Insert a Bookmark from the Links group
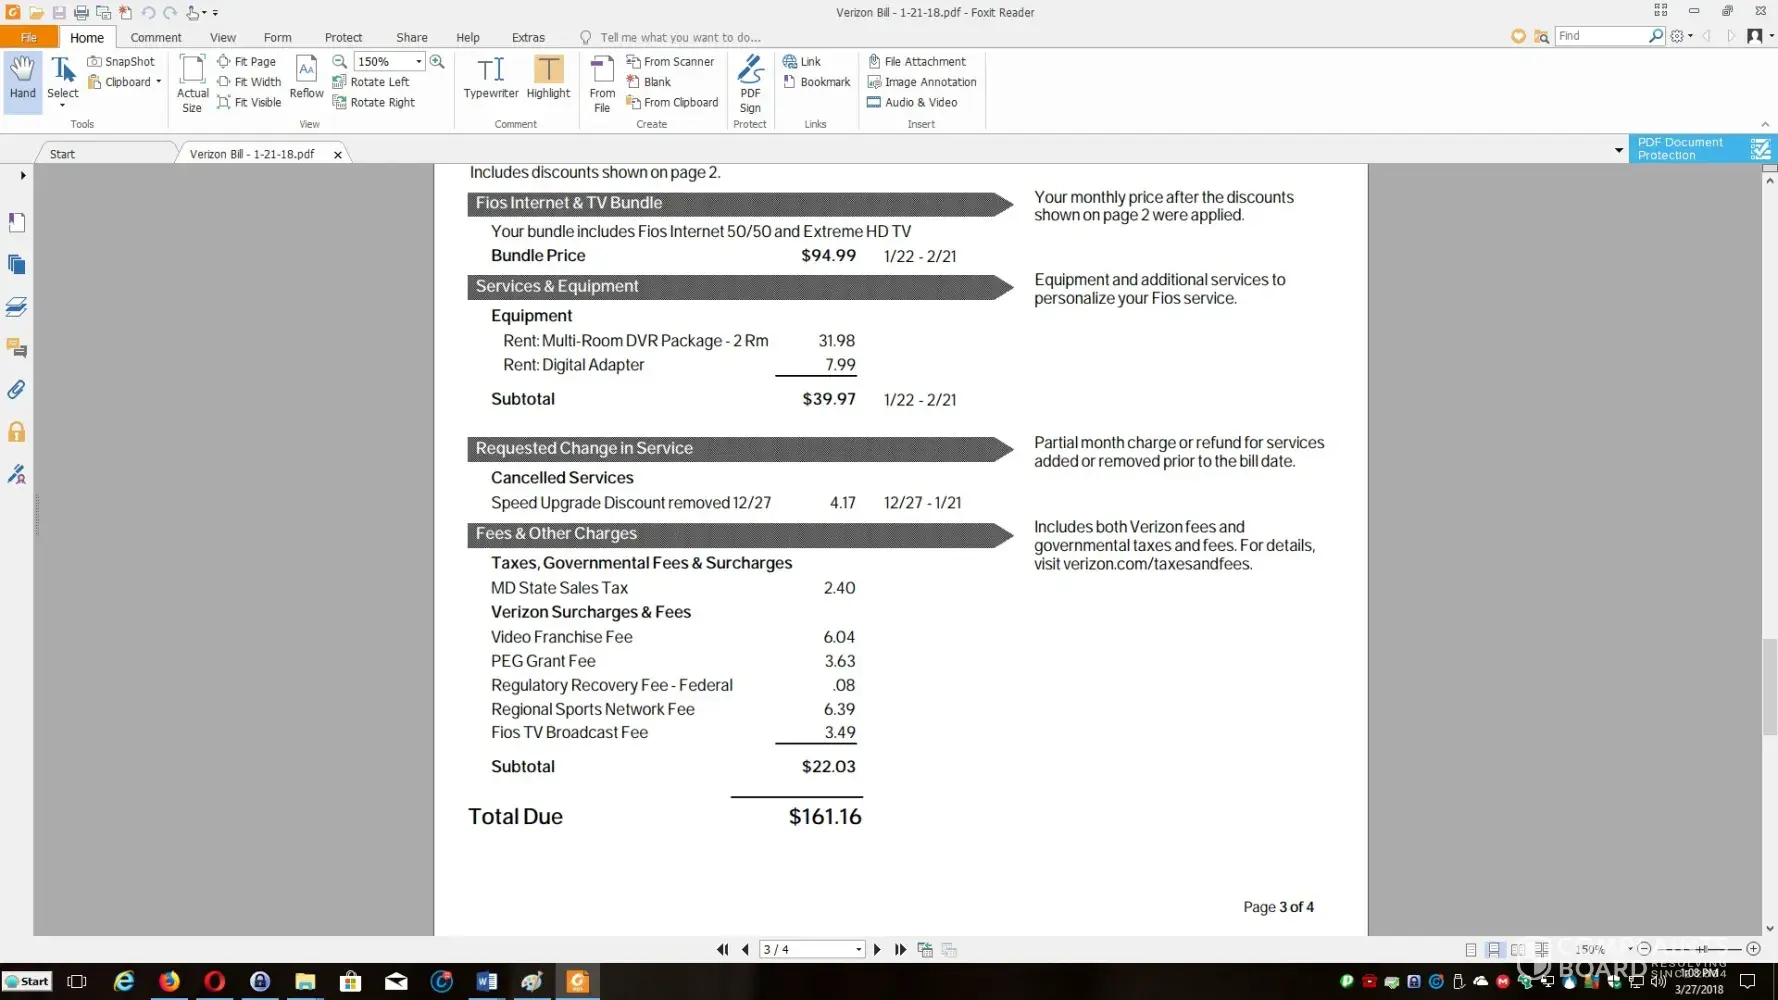 pos(816,82)
